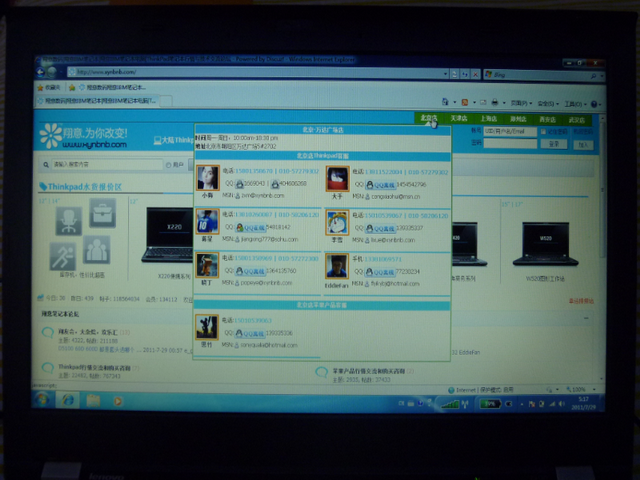
Task: Open Internet Explorer from the taskbar
Action: click(x=69, y=400)
